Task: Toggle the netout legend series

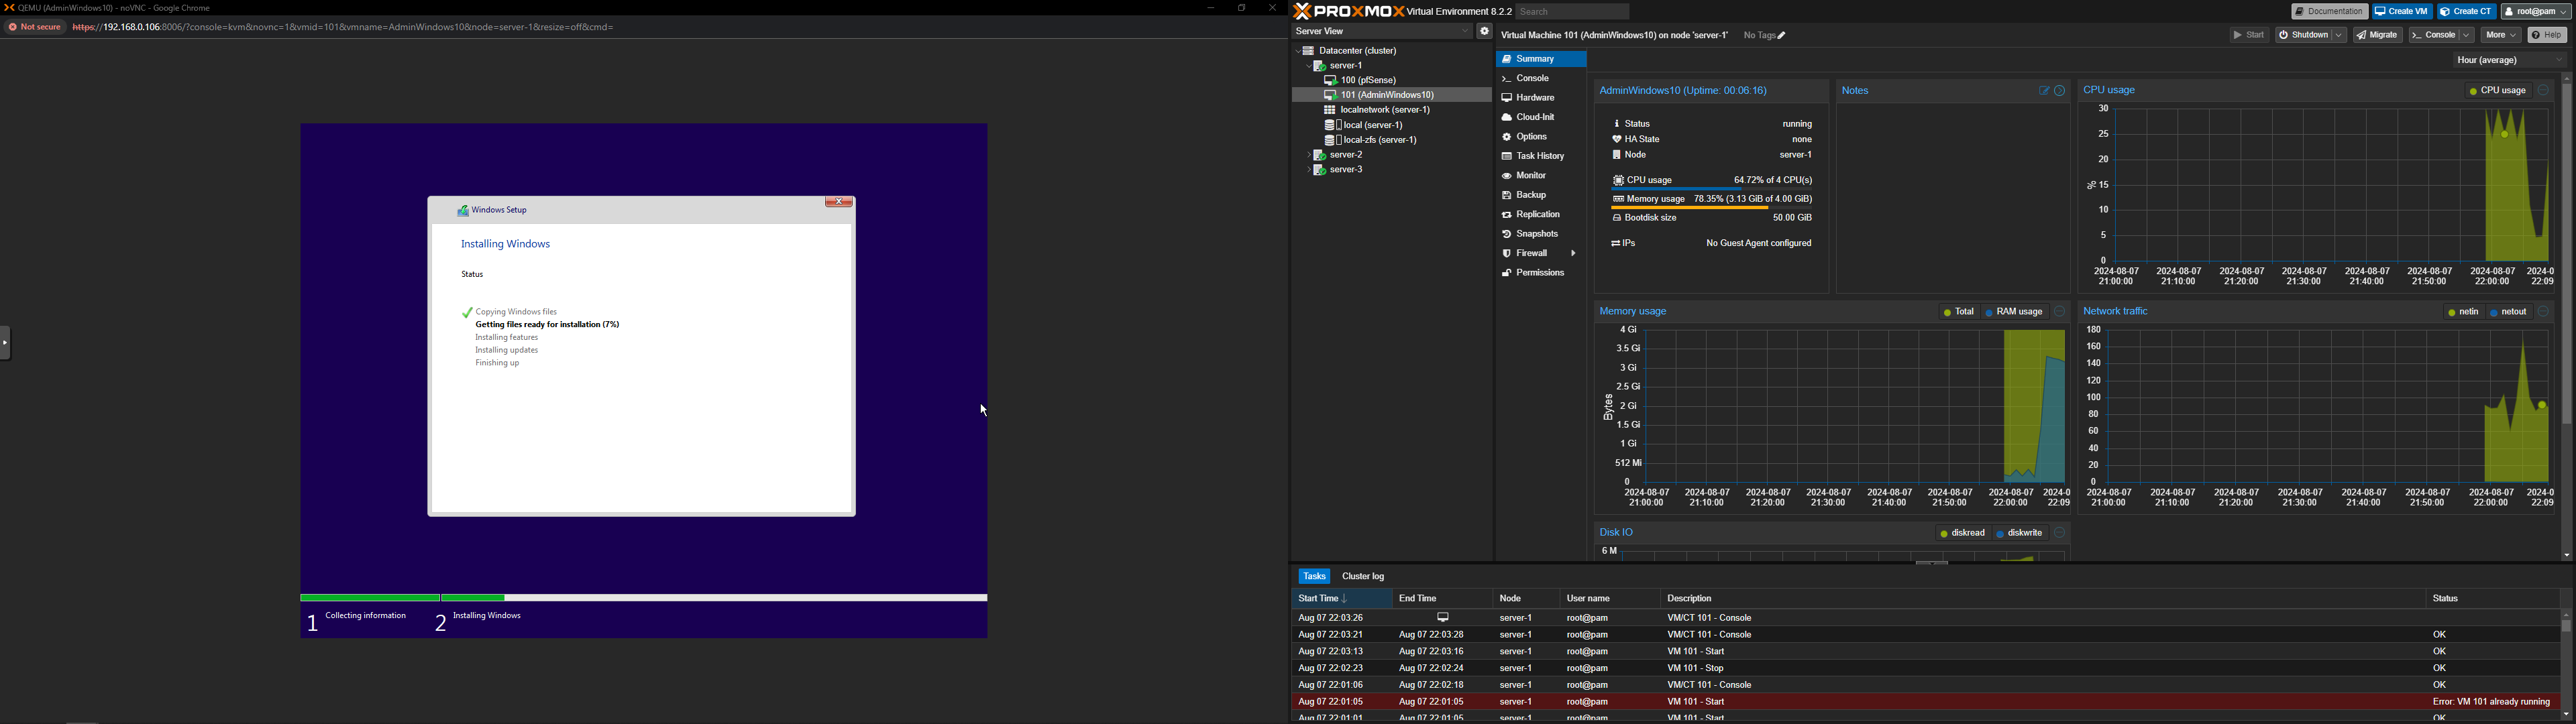Action: 2508,313
